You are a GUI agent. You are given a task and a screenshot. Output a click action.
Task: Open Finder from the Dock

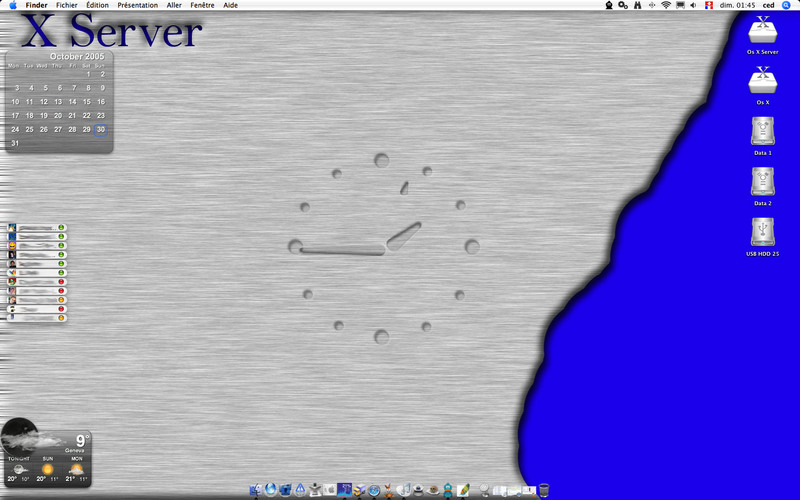256,490
